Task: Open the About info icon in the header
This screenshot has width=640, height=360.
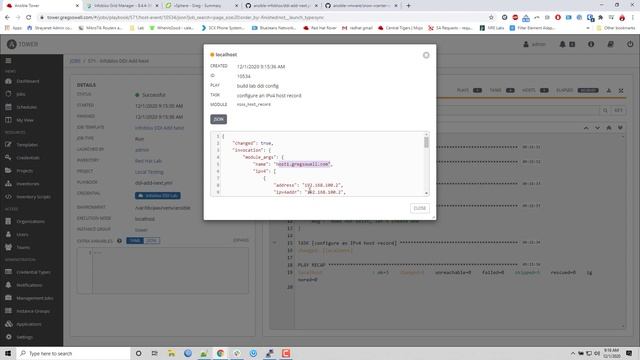Action: pos(591,44)
